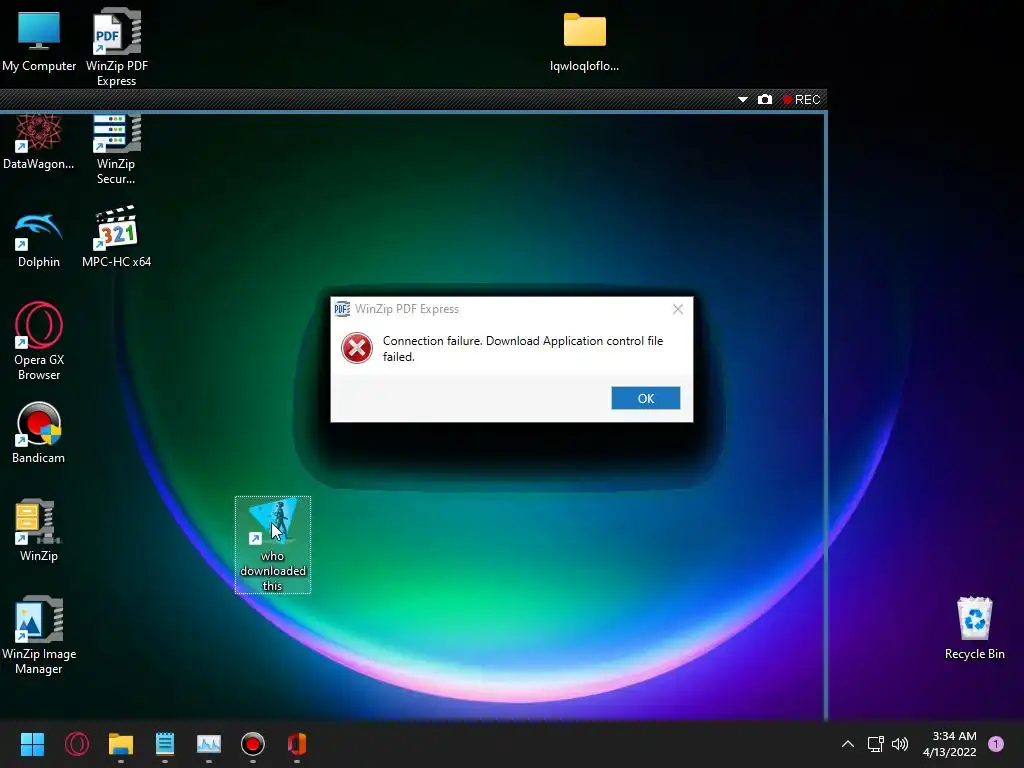This screenshot has width=1024, height=768.
Task: Open the performance monitor taskbar icon
Action: pyautogui.click(x=209, y=744)
